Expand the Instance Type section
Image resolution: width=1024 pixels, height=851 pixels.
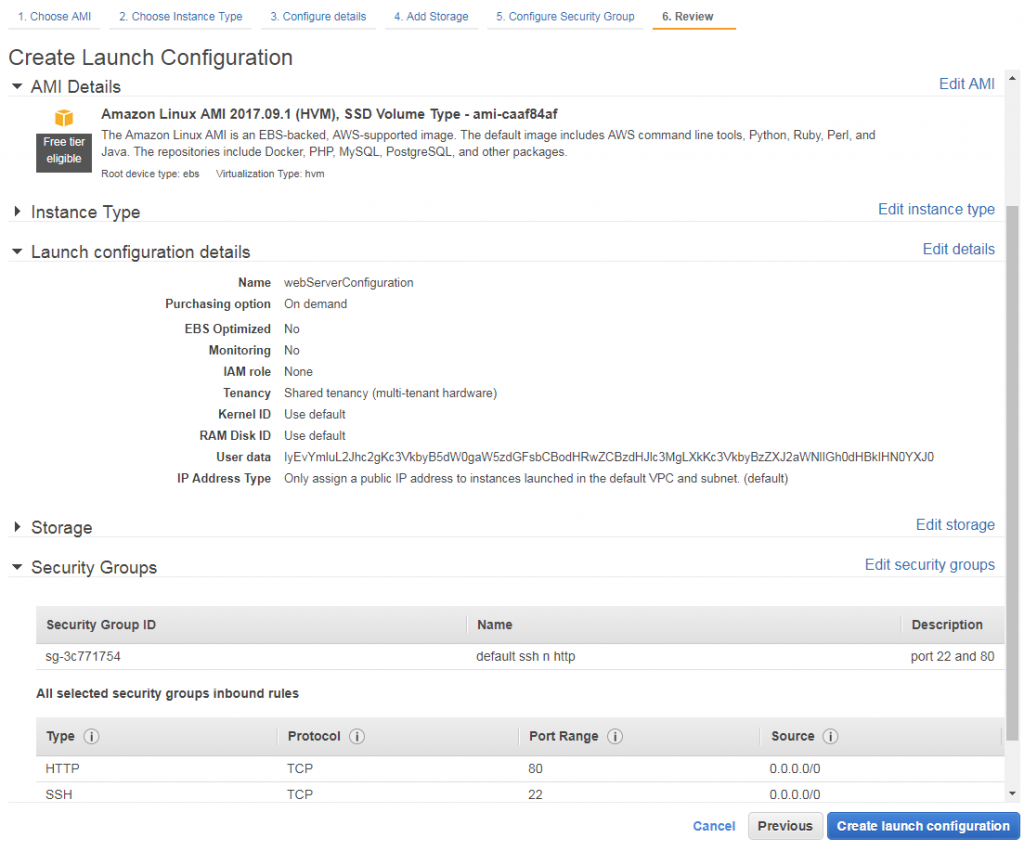(16, 211)
